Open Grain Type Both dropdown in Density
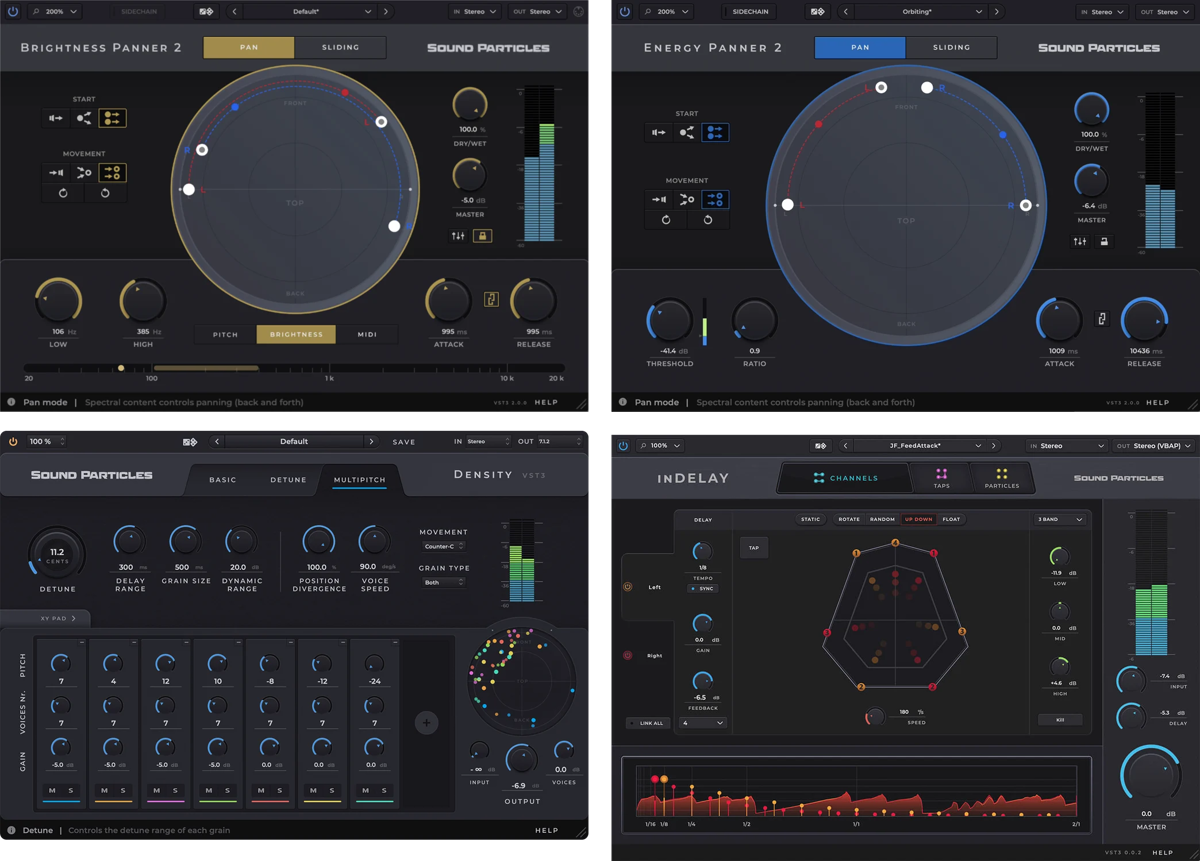The height and width of the screenshot is (861, 1200). [x=445, y=582]
